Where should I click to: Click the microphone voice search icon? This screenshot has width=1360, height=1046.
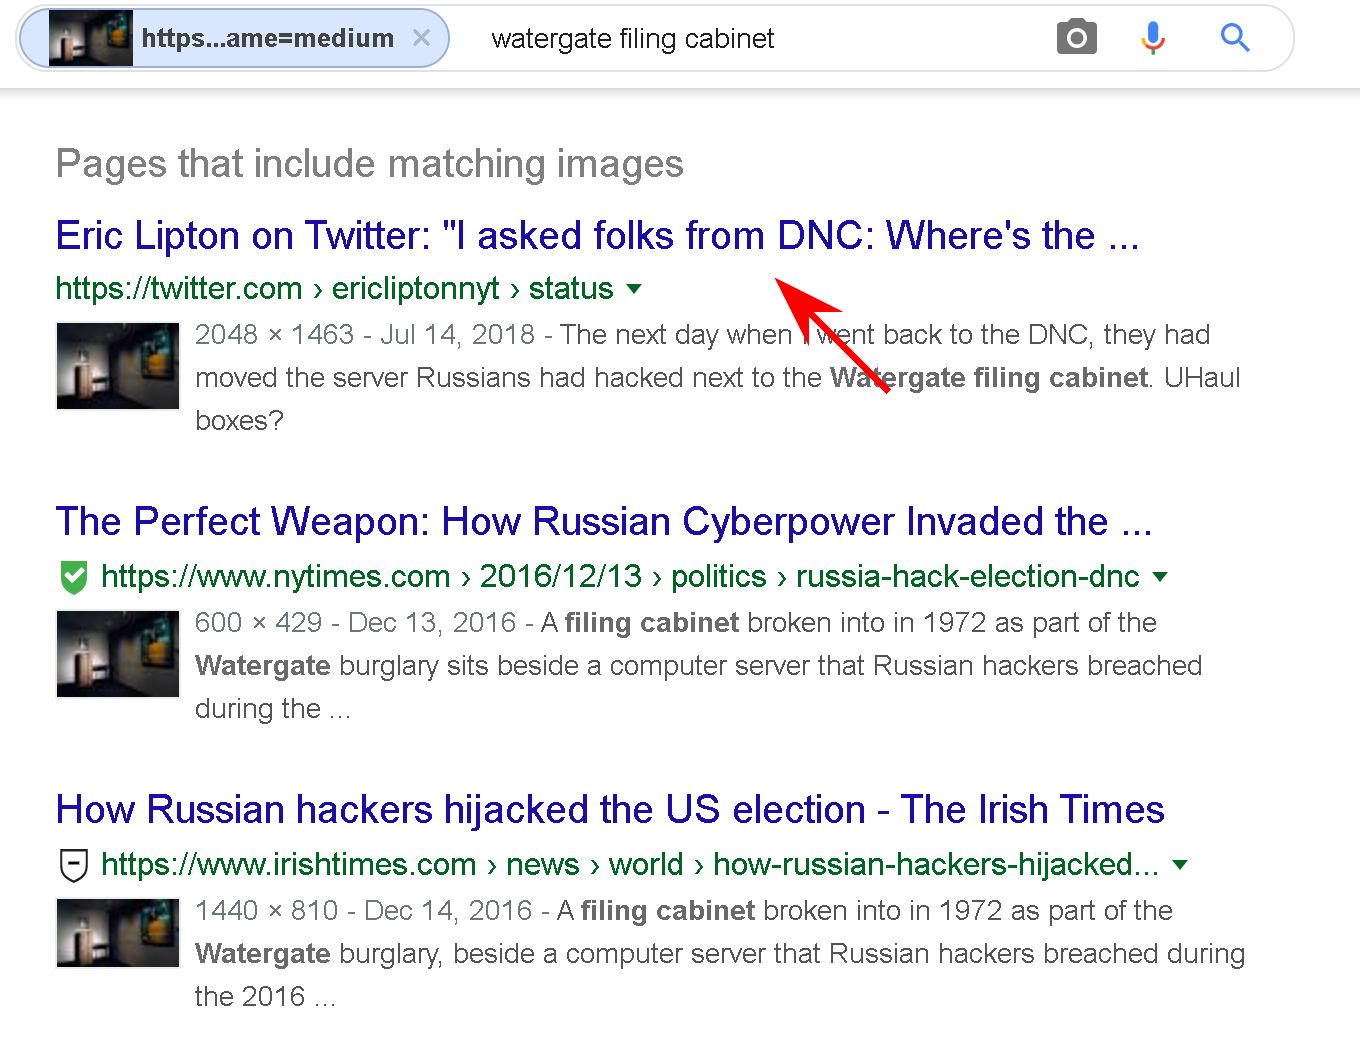pos(1153,38)
